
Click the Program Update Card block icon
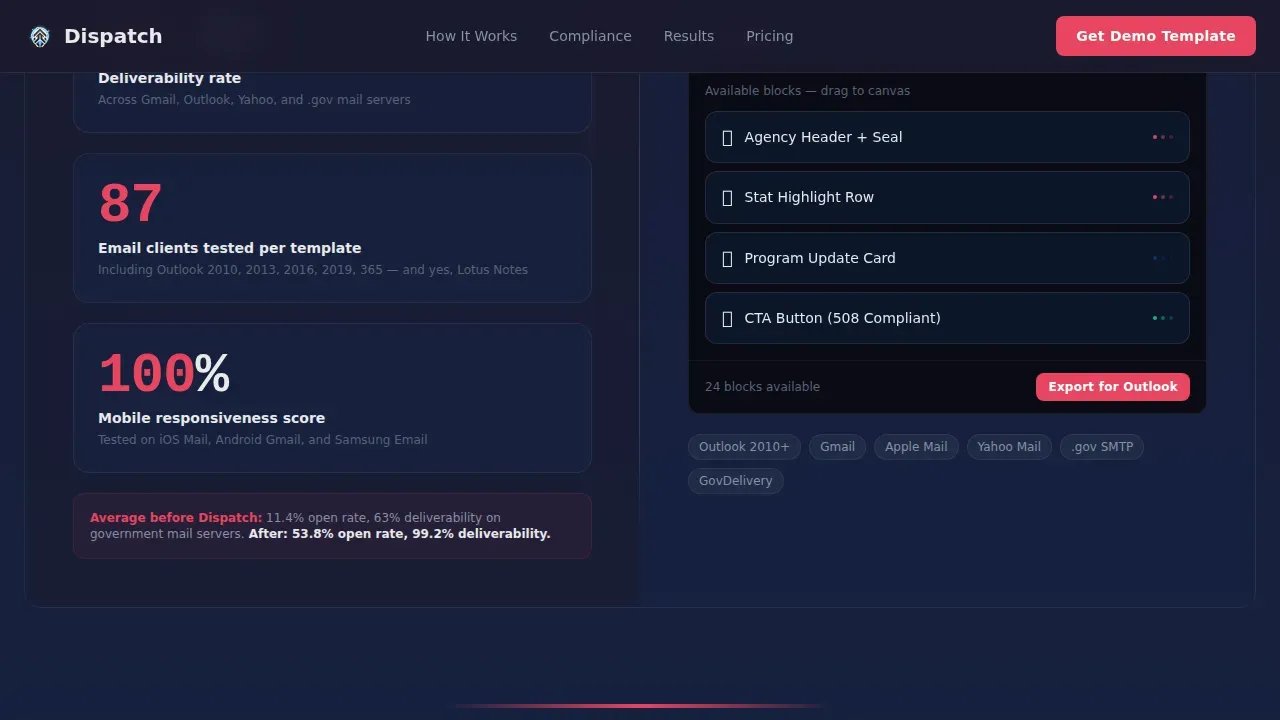coord(727,258)
